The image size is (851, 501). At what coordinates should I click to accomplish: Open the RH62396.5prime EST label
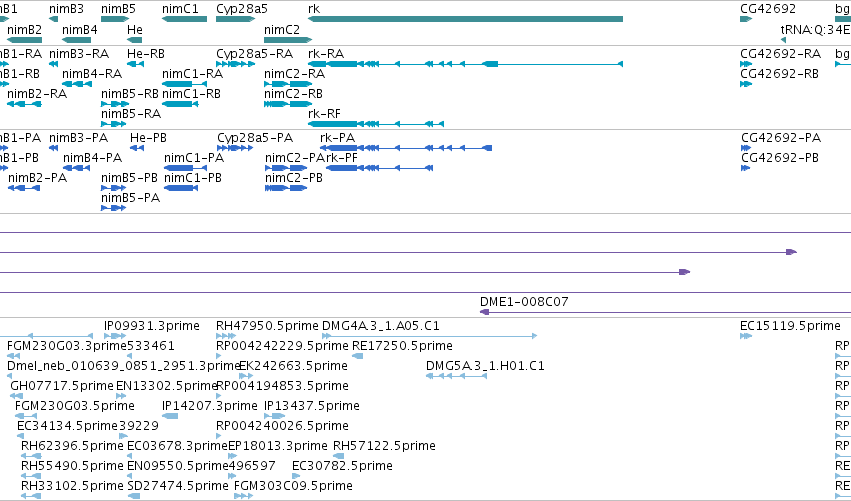pos(72,447)
